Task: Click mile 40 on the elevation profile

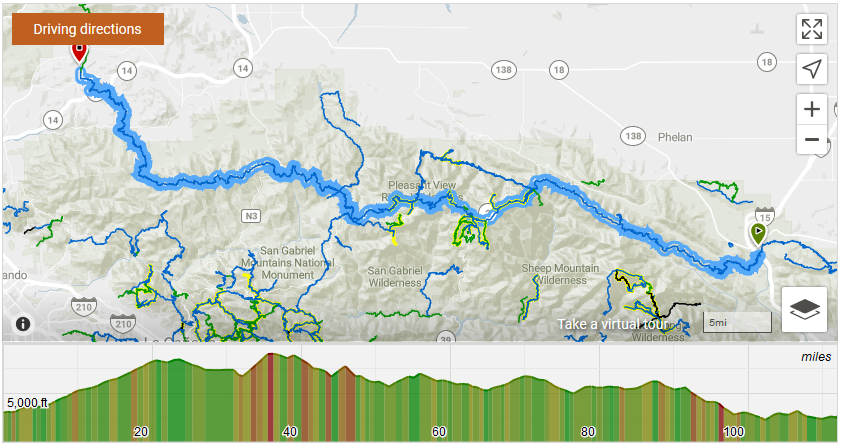Action: tap(290, 431)
